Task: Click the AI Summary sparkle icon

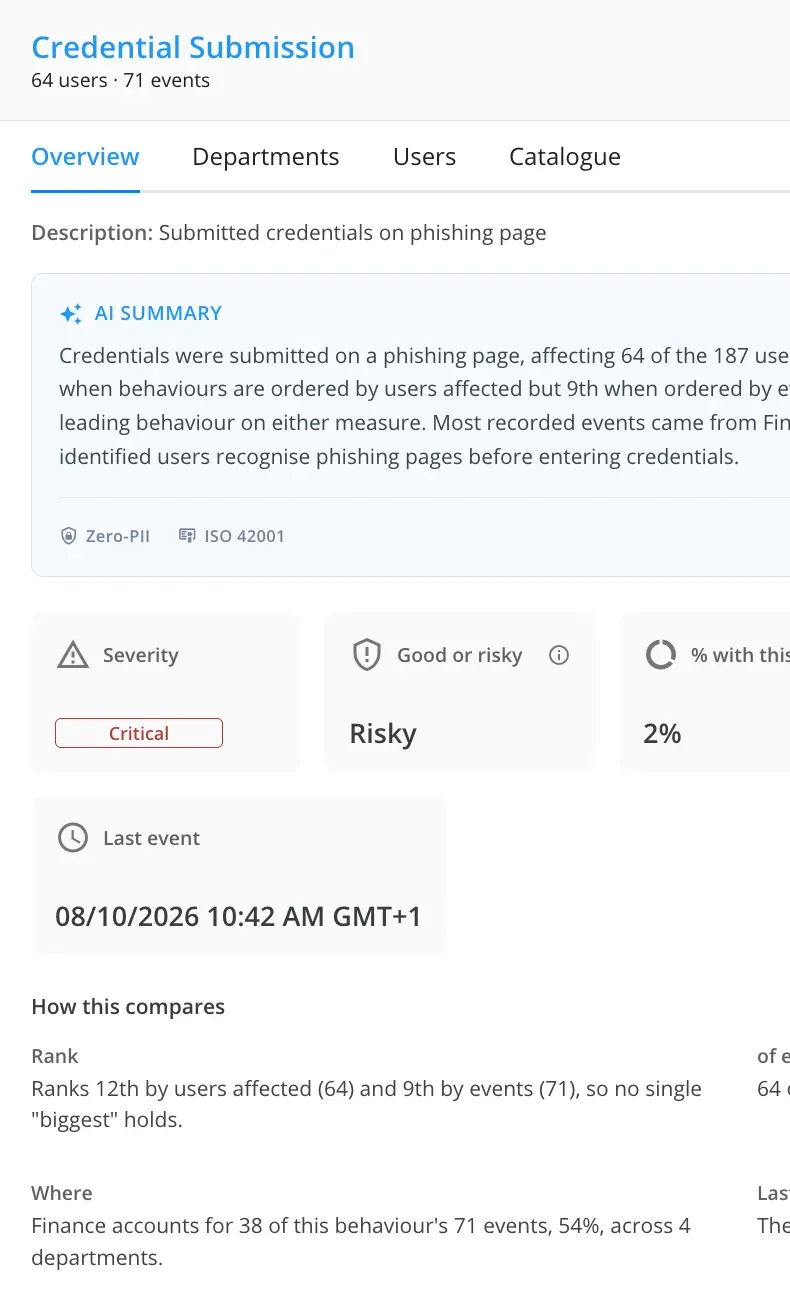Action: [71, 314]
